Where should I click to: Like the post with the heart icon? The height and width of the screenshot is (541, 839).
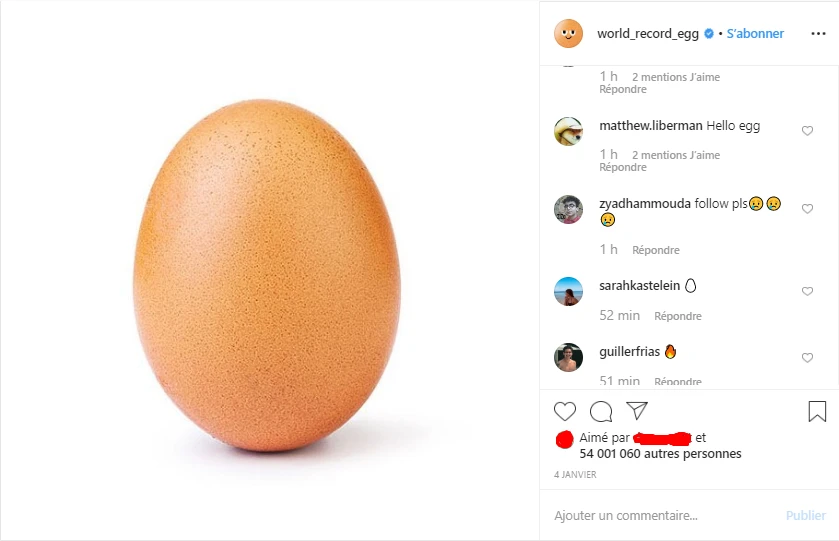coord(565,412)
